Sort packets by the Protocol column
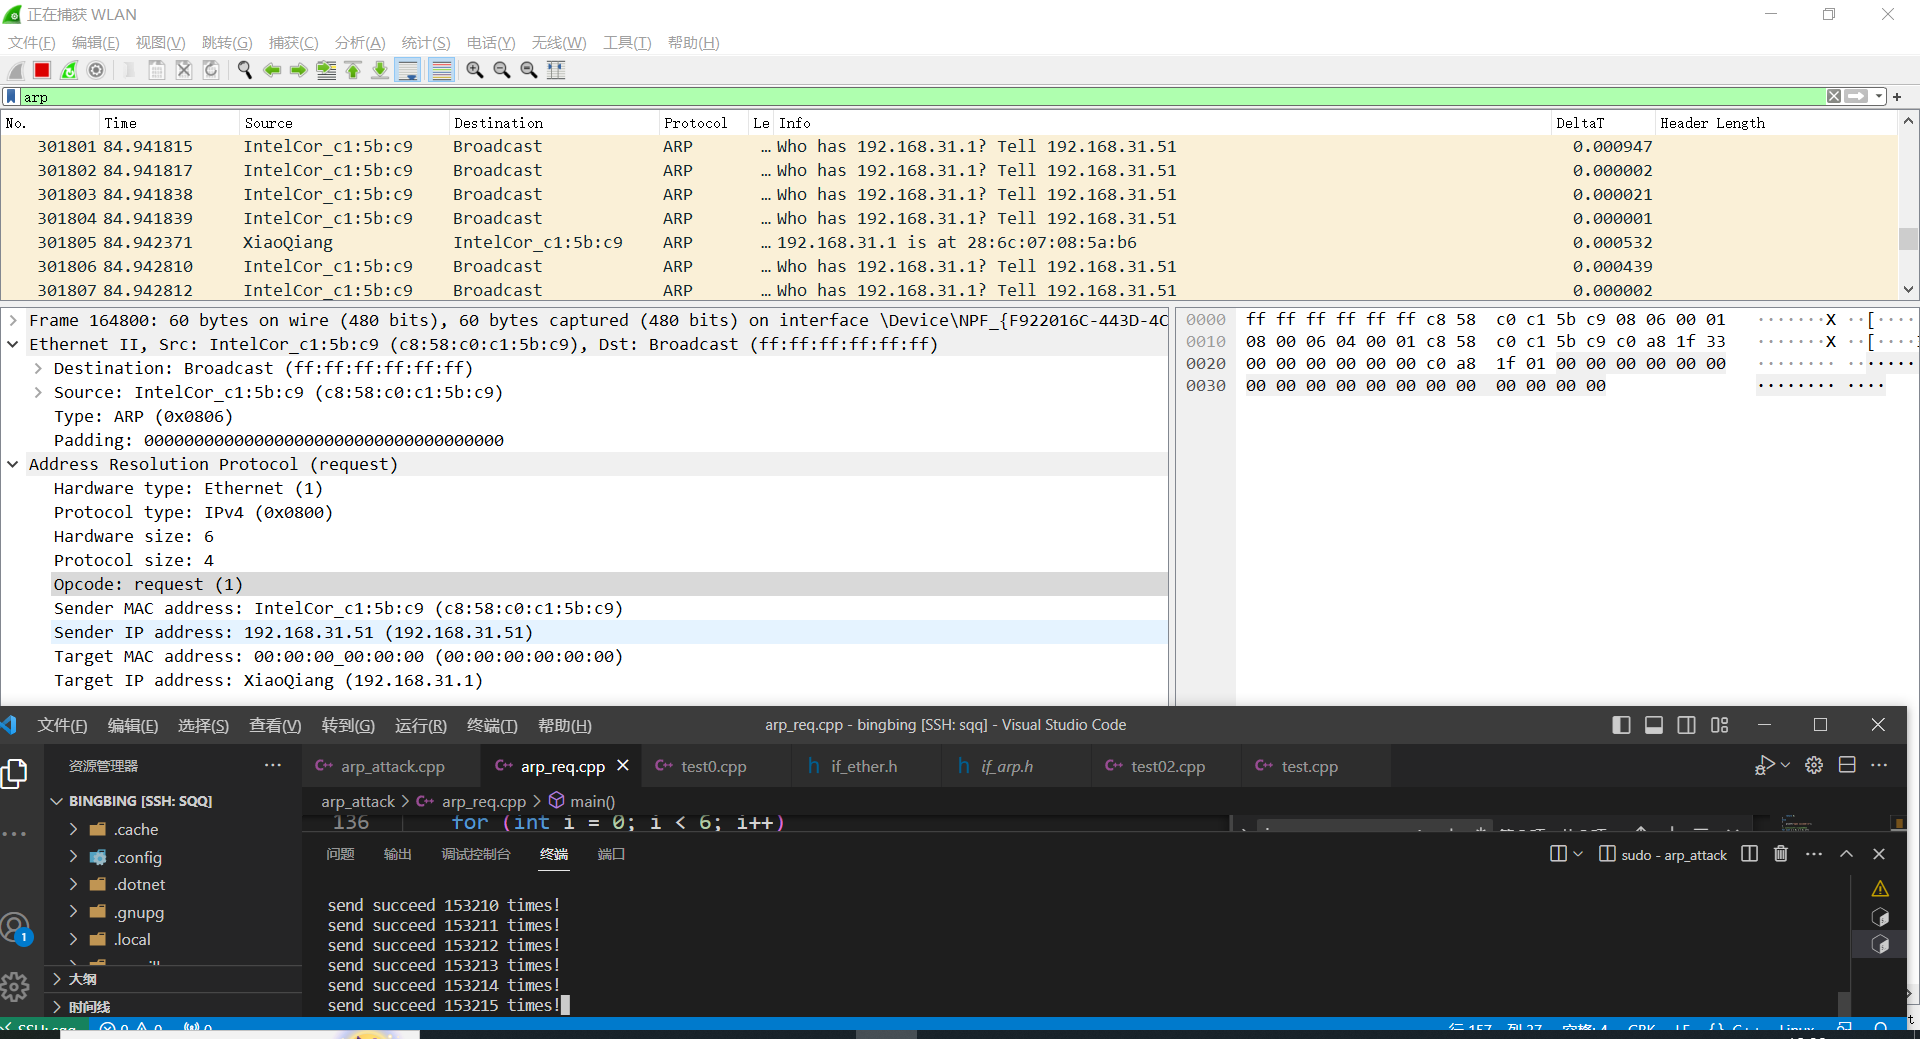 tap(703, 123)
